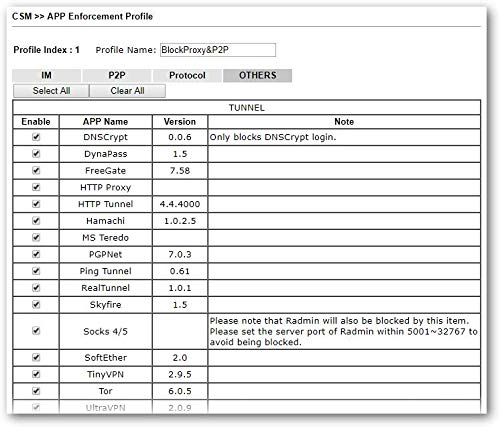Click the Note column header
This screenshot has width=500, height=427.
click(344, 122)
